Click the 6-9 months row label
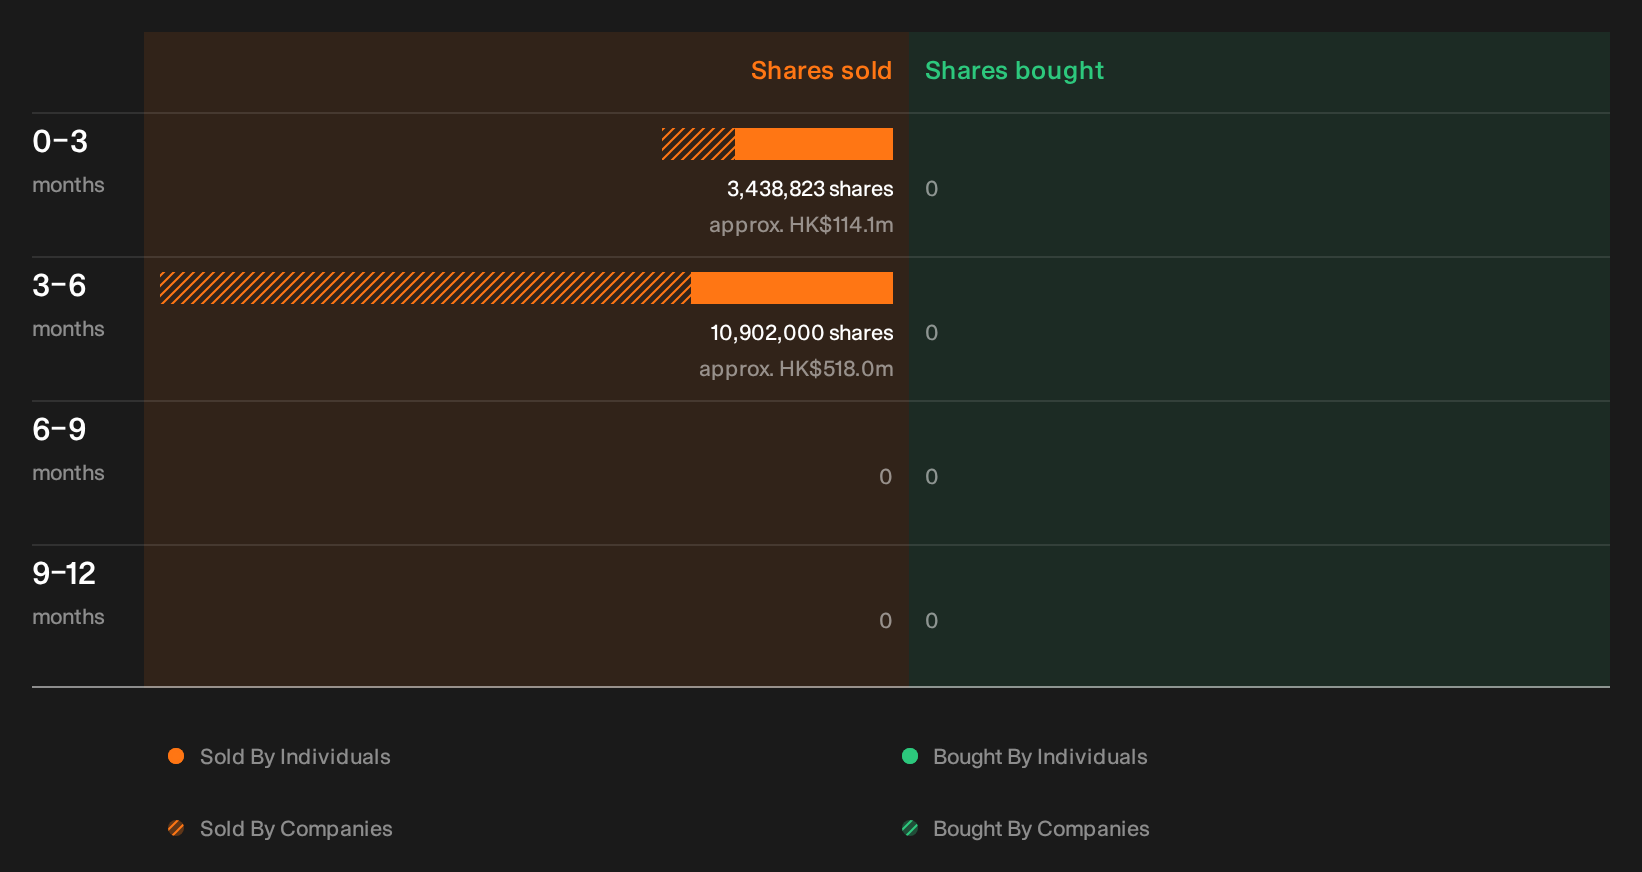Screen dimensions: 1642x872 tap(68, 449)
